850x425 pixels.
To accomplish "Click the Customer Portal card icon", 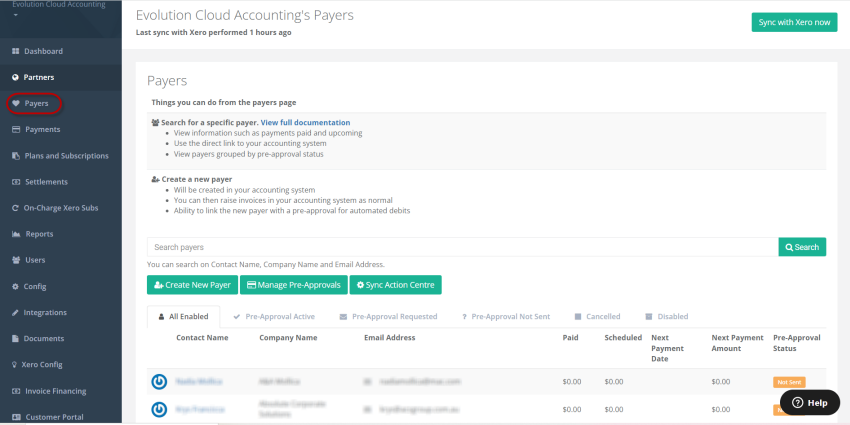I will [16, 417].
